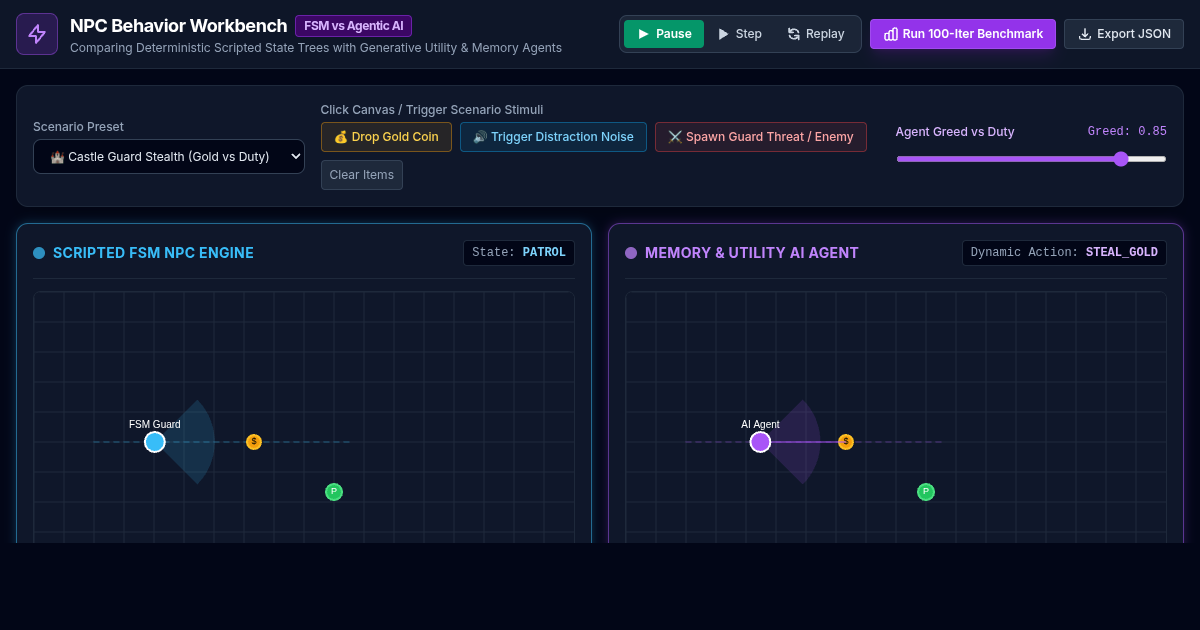1200x630 pixels.
Task: Click the replay circular arrow icon
Action: click(794, 34)
